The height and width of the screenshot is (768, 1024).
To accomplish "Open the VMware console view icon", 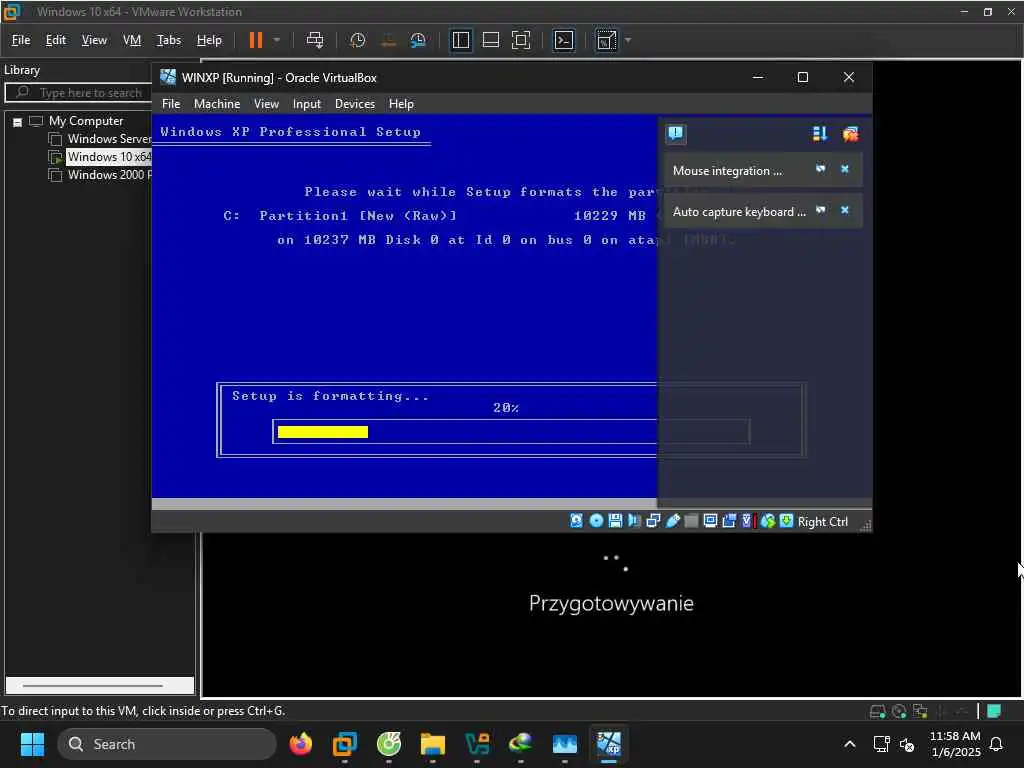I will point(564,40).
